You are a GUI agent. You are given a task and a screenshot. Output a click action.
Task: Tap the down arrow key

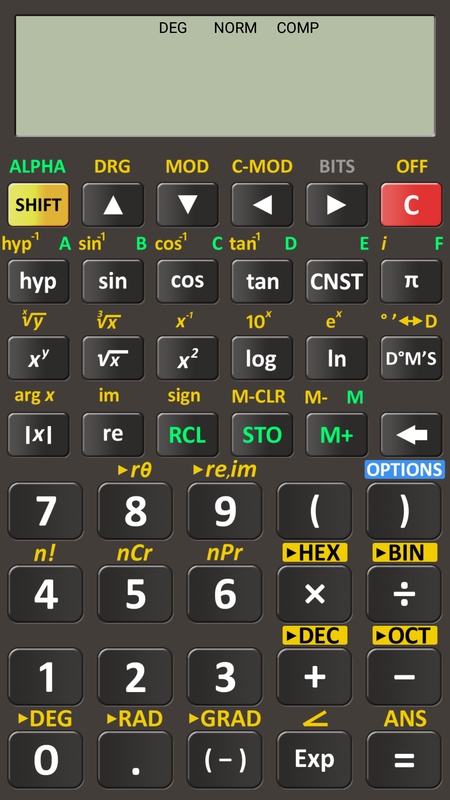pos(187,205)
